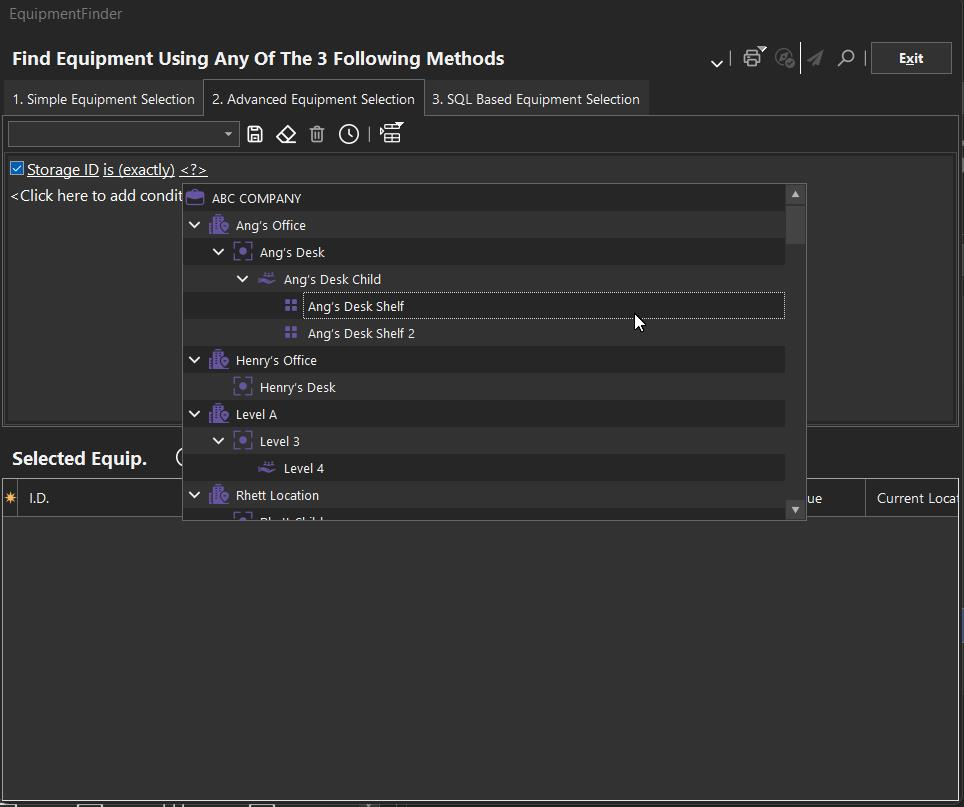Viewport: 964px width, 807px height.
Task: Collapse the Level A tree node
Action: [x=195, y=414]
